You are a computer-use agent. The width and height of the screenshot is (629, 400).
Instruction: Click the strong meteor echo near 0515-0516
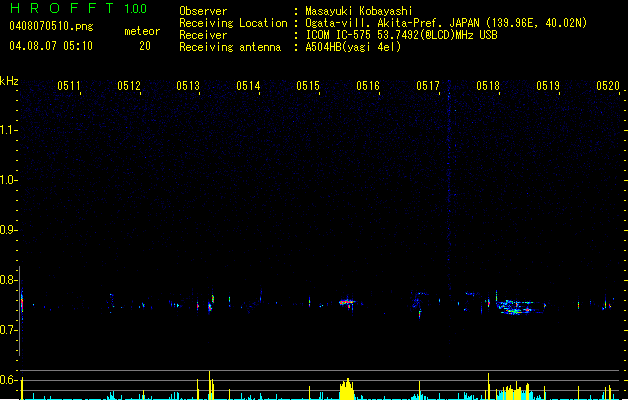pyautogui.click(x=347, y=302)
